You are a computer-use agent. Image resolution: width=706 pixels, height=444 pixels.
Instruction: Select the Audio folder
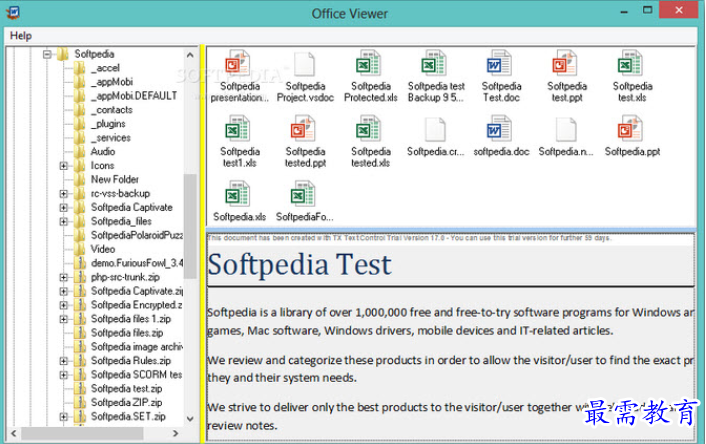tap(103, 152)
